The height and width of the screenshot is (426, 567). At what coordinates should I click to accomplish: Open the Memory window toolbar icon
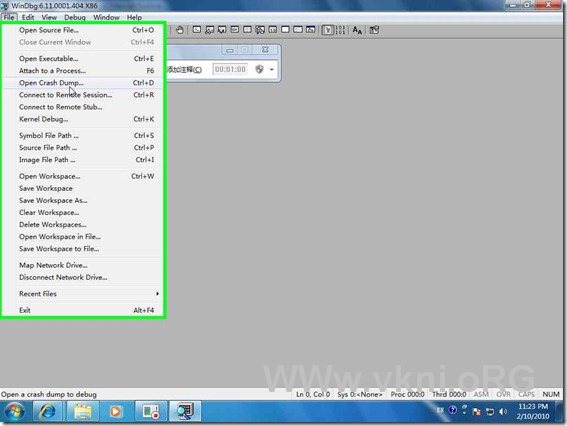pyautogui.click(x=247, y=30)
